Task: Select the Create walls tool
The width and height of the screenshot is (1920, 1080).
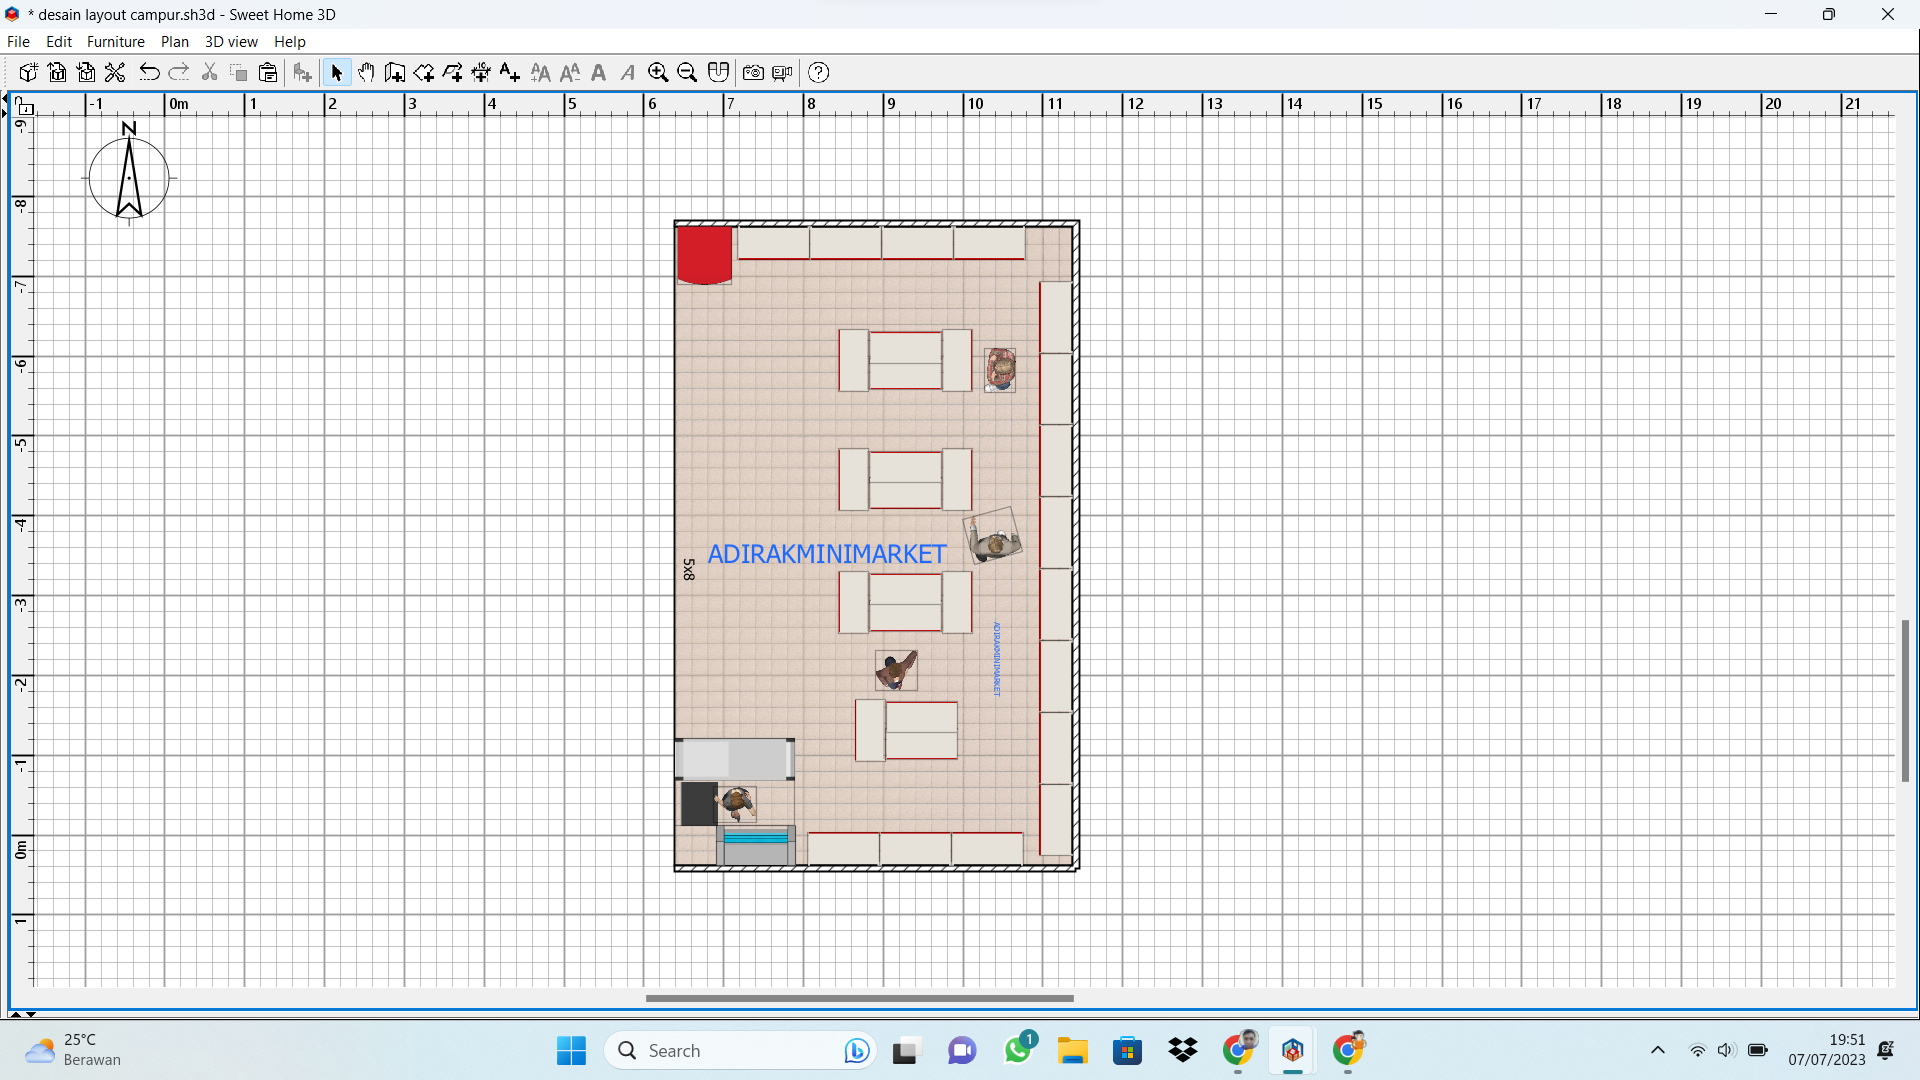Action: 395,72
